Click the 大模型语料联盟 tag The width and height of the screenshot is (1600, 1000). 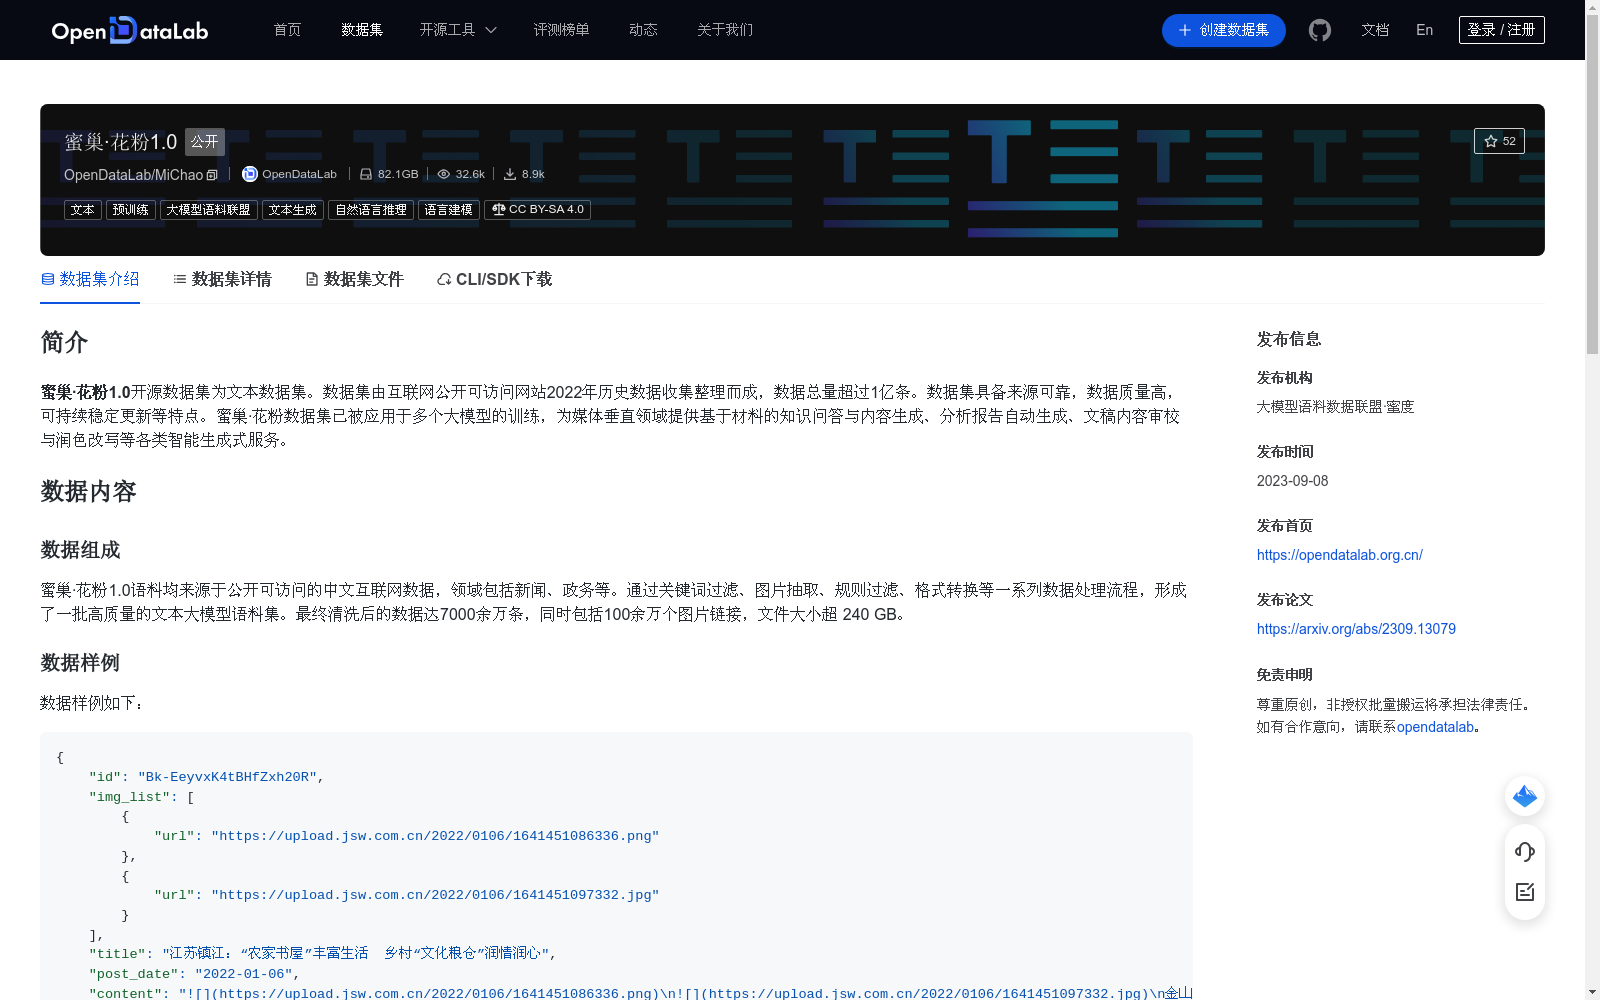pos(209,210)
